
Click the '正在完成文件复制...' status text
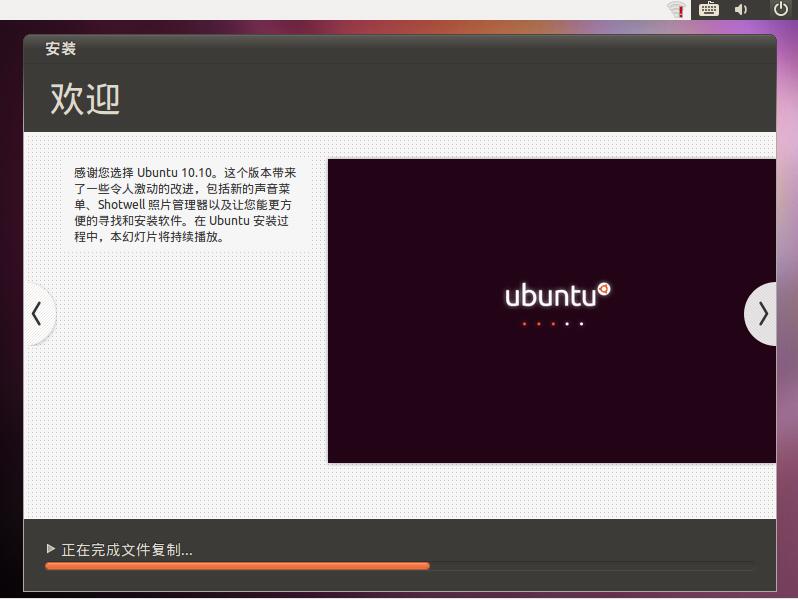[127, 550]
